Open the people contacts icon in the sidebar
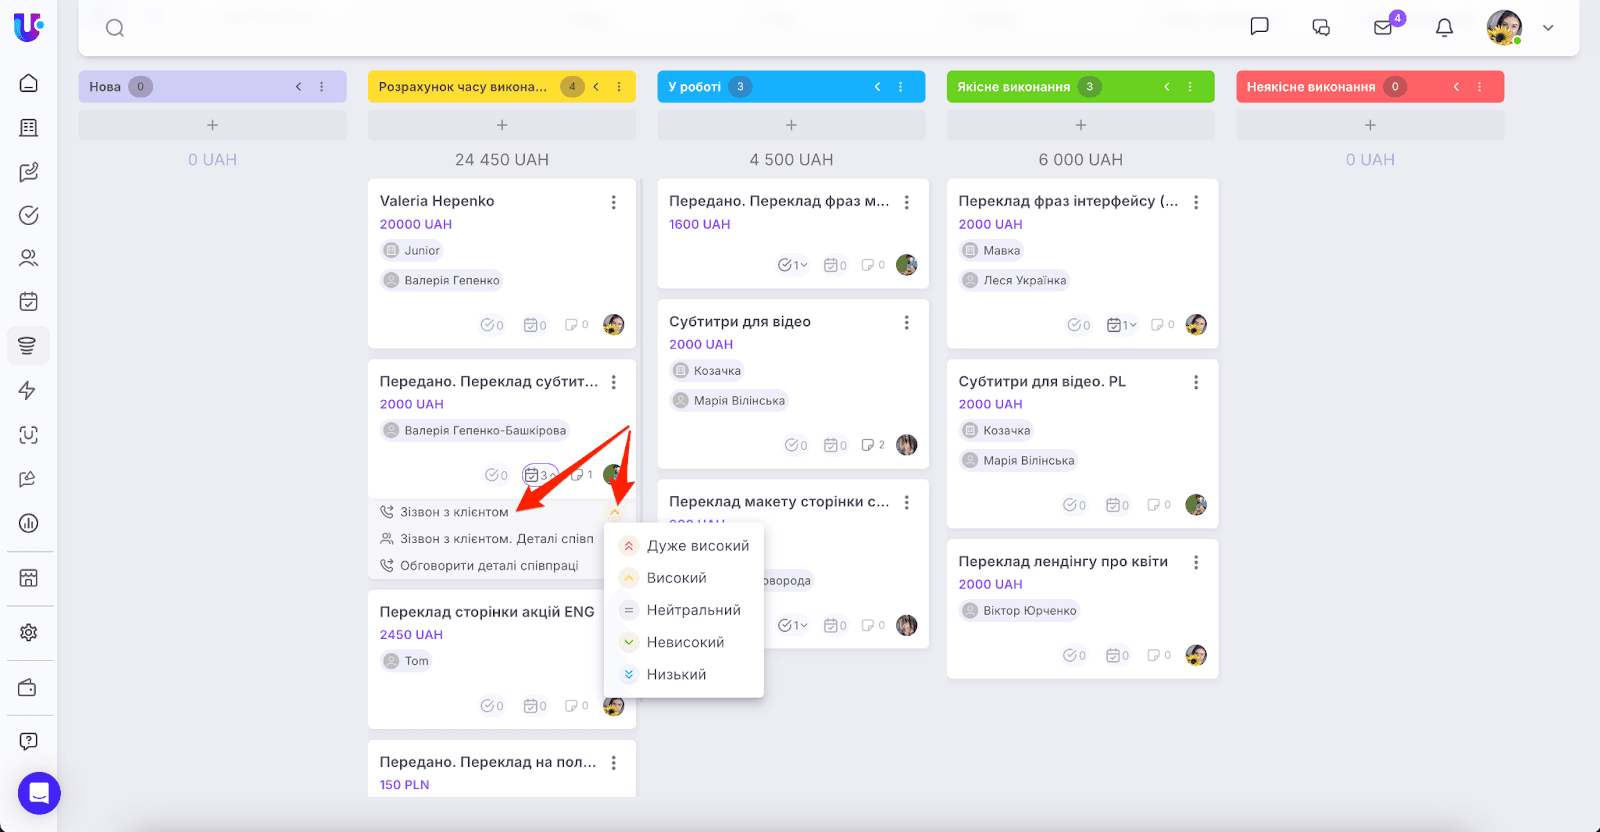1600x832 pixels. tap(29, 258)
